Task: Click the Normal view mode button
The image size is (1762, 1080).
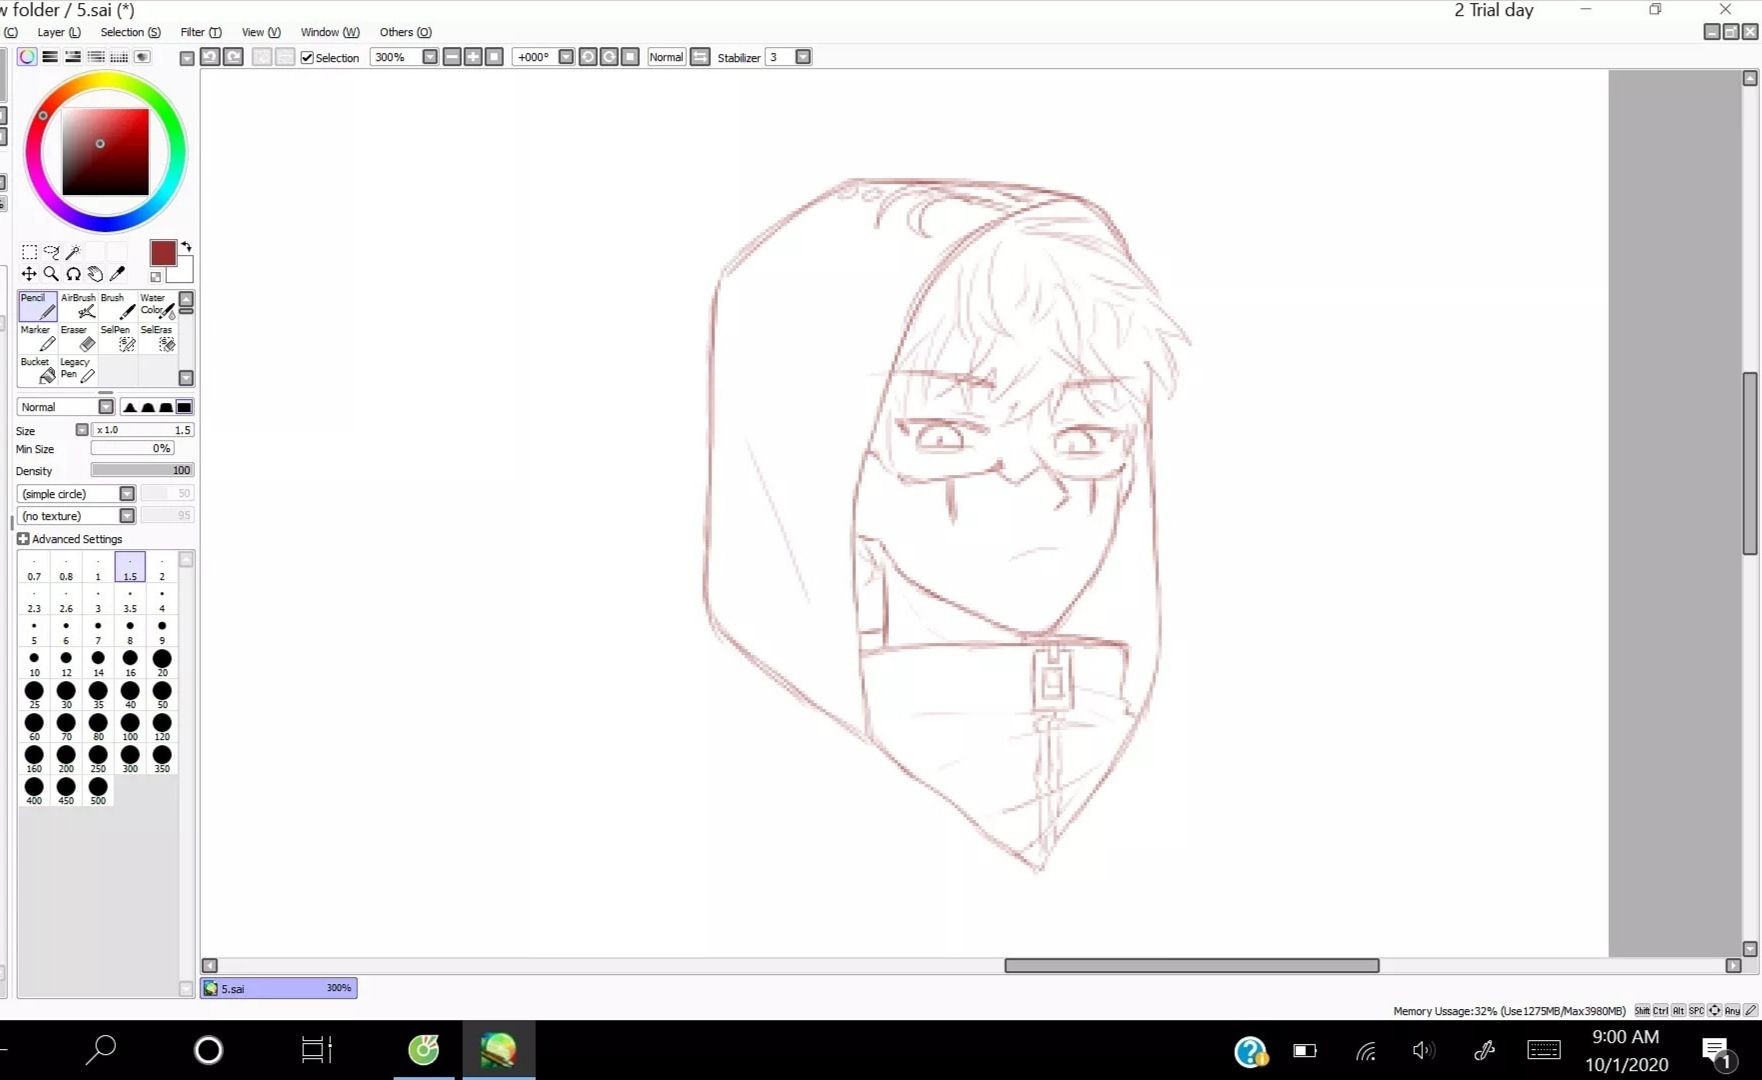Action: (666, 57)
